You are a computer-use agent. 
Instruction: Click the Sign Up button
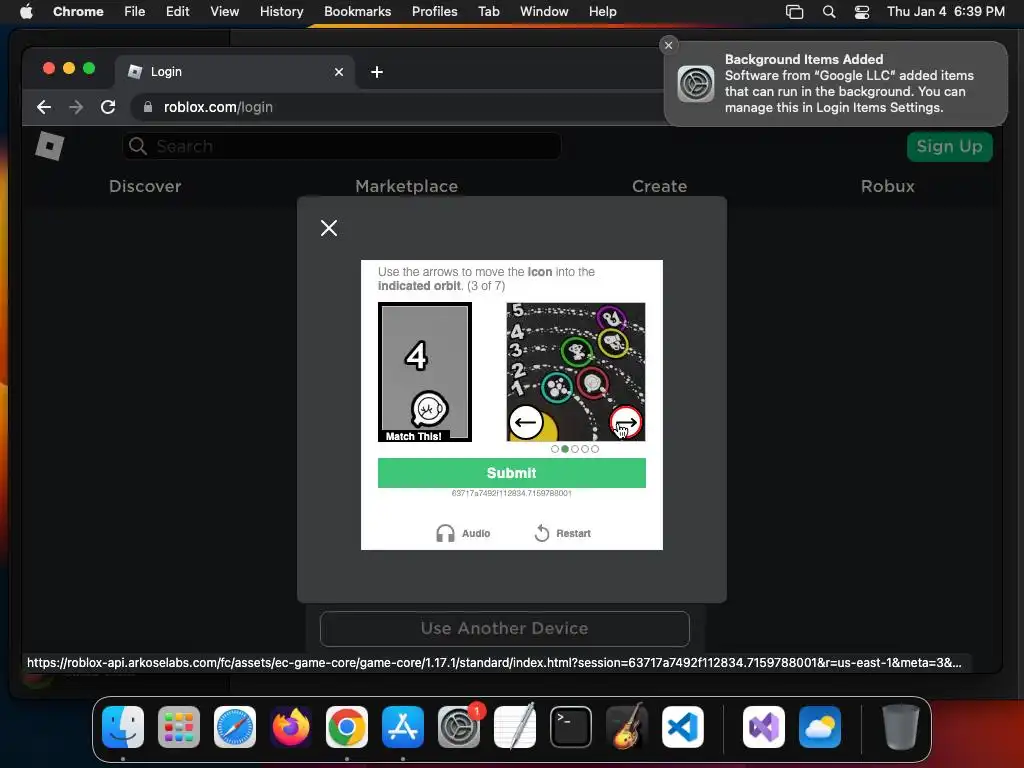[950, 146]
